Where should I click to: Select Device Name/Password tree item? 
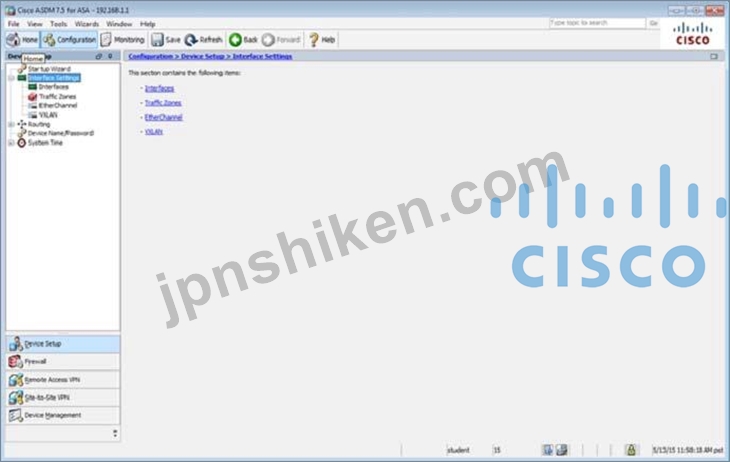[61, 133]
